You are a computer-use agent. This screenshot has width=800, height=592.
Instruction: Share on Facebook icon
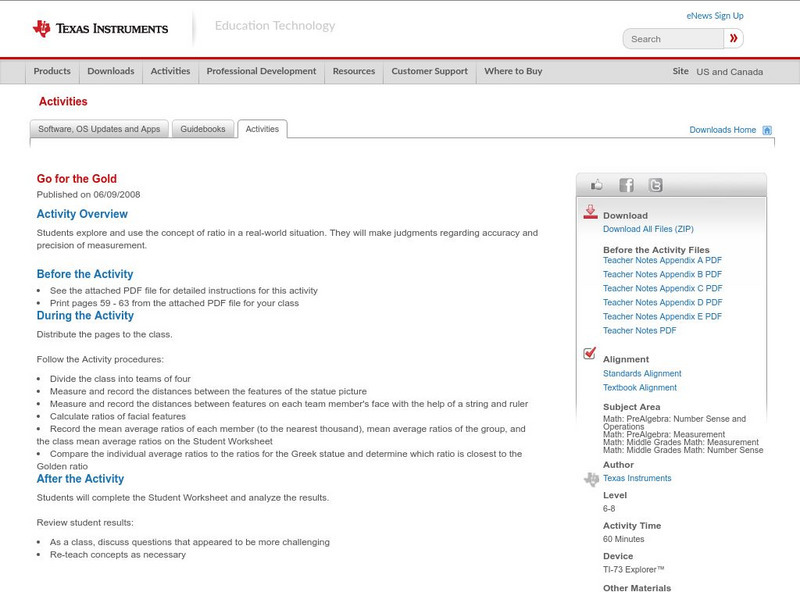[x=626, y=185]
